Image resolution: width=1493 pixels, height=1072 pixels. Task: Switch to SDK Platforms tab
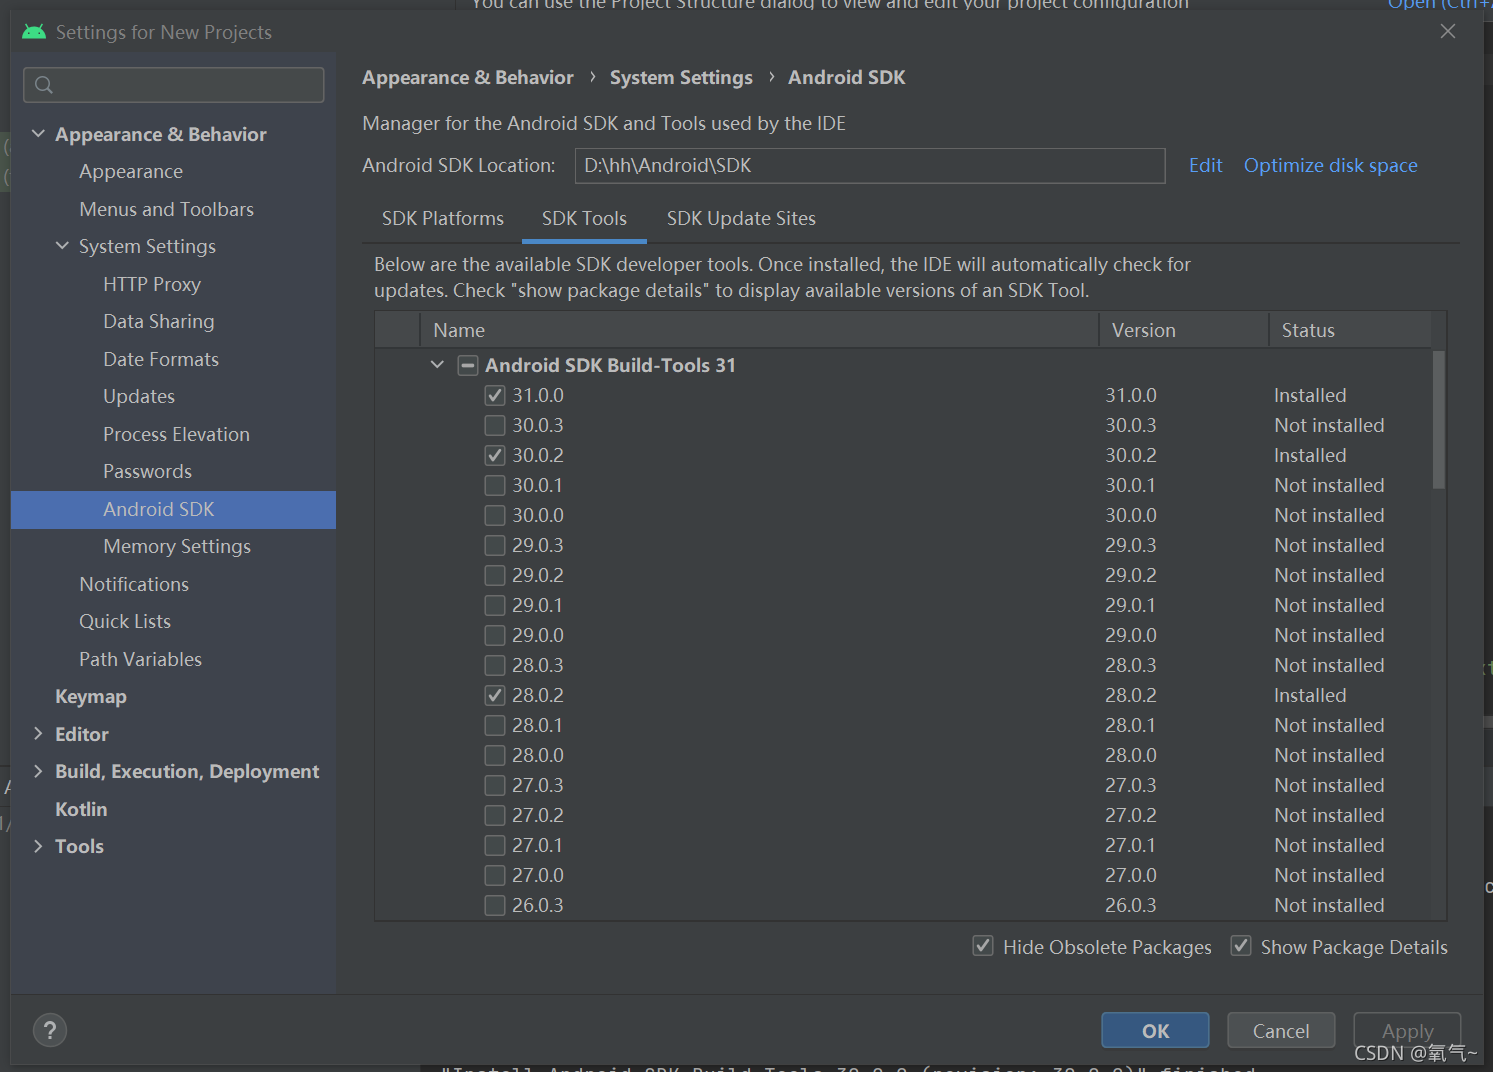point(443,218)
